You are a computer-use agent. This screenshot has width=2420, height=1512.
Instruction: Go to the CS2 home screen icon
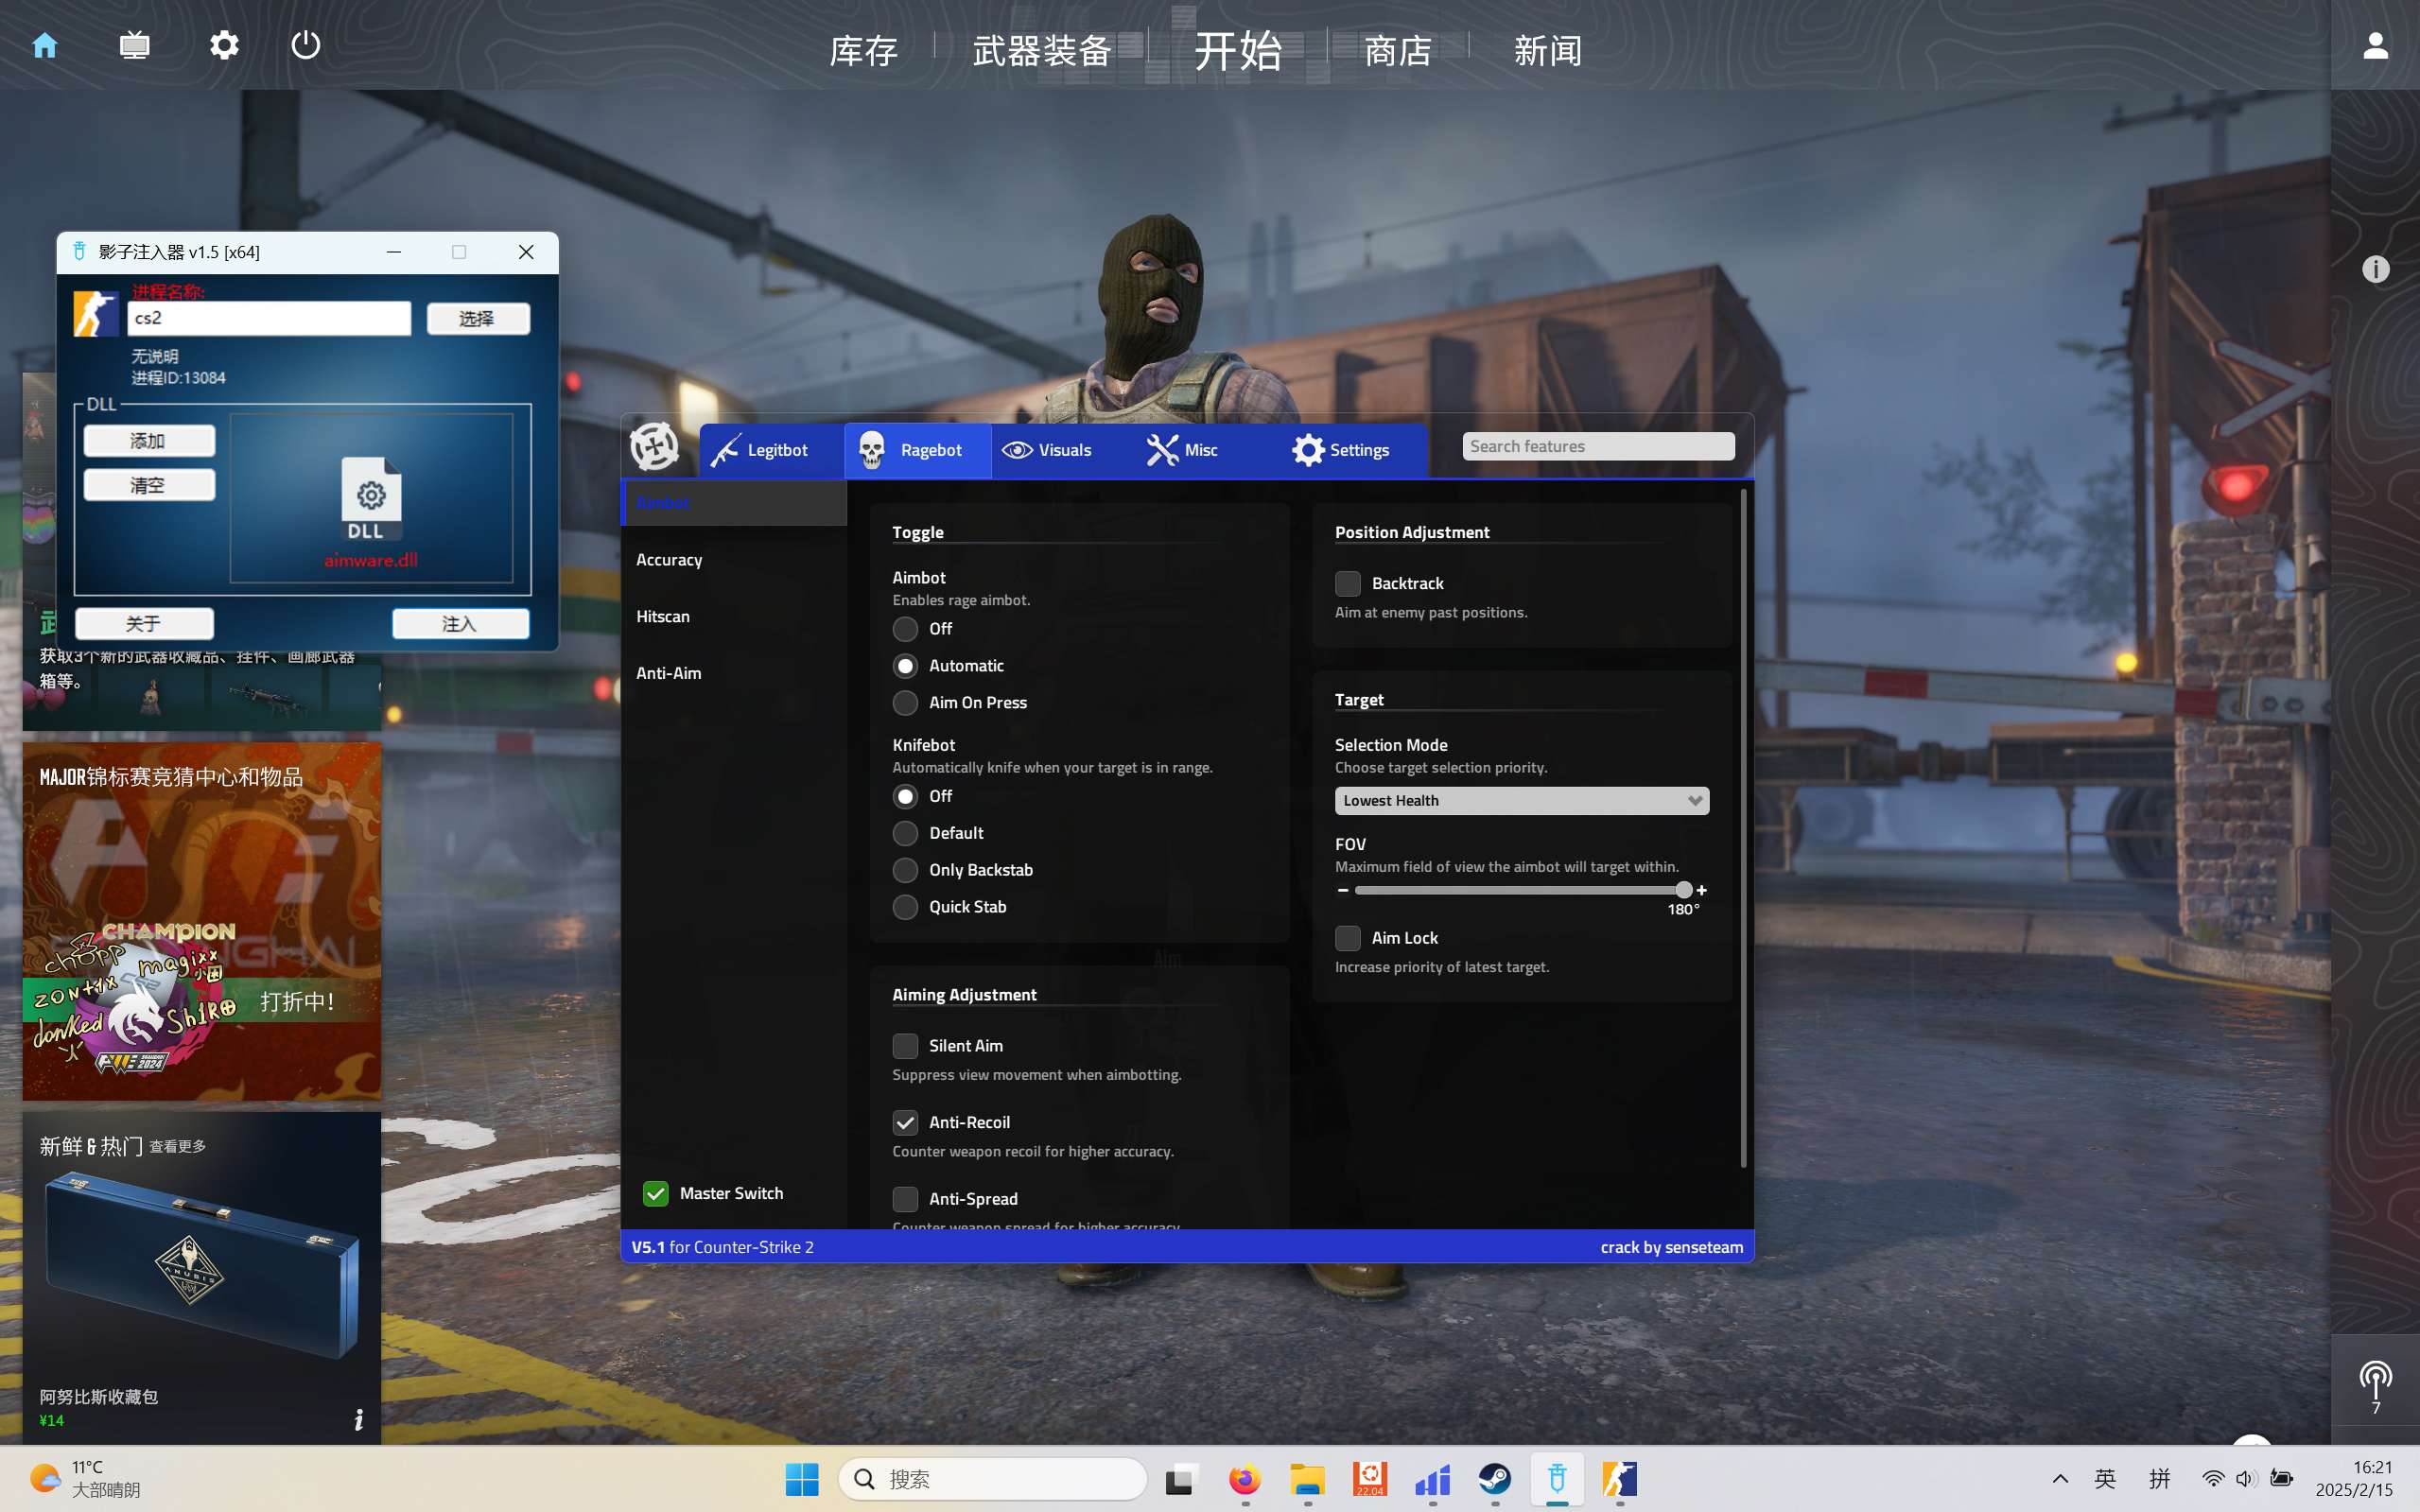pos(44,45)
